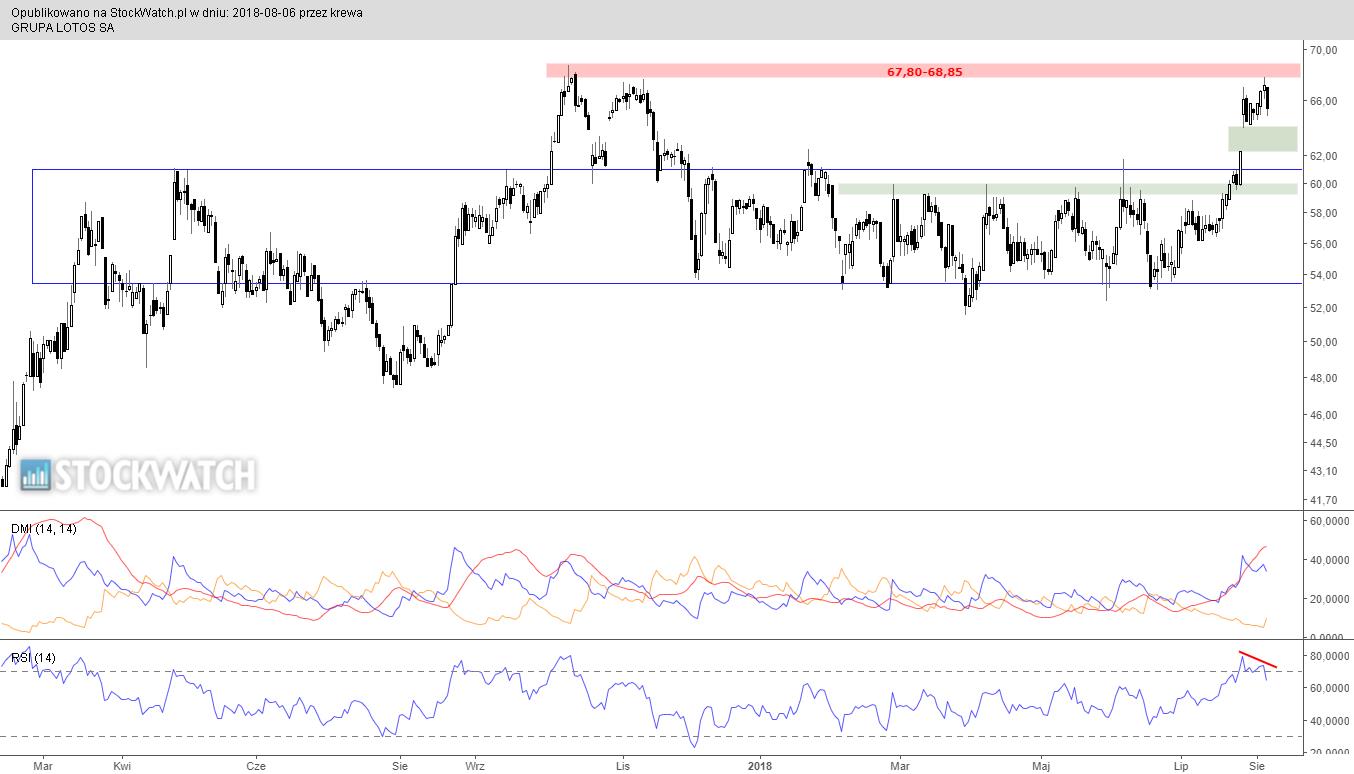
Task: Click the red divergence trendline on RSI
Action: coord(1259,660)
